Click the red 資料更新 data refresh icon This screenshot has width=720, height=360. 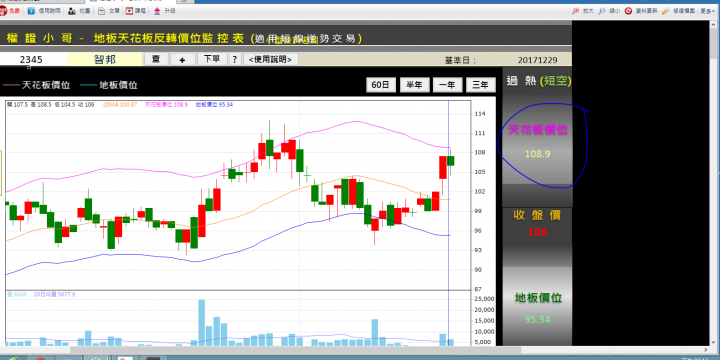click(628, 11)
